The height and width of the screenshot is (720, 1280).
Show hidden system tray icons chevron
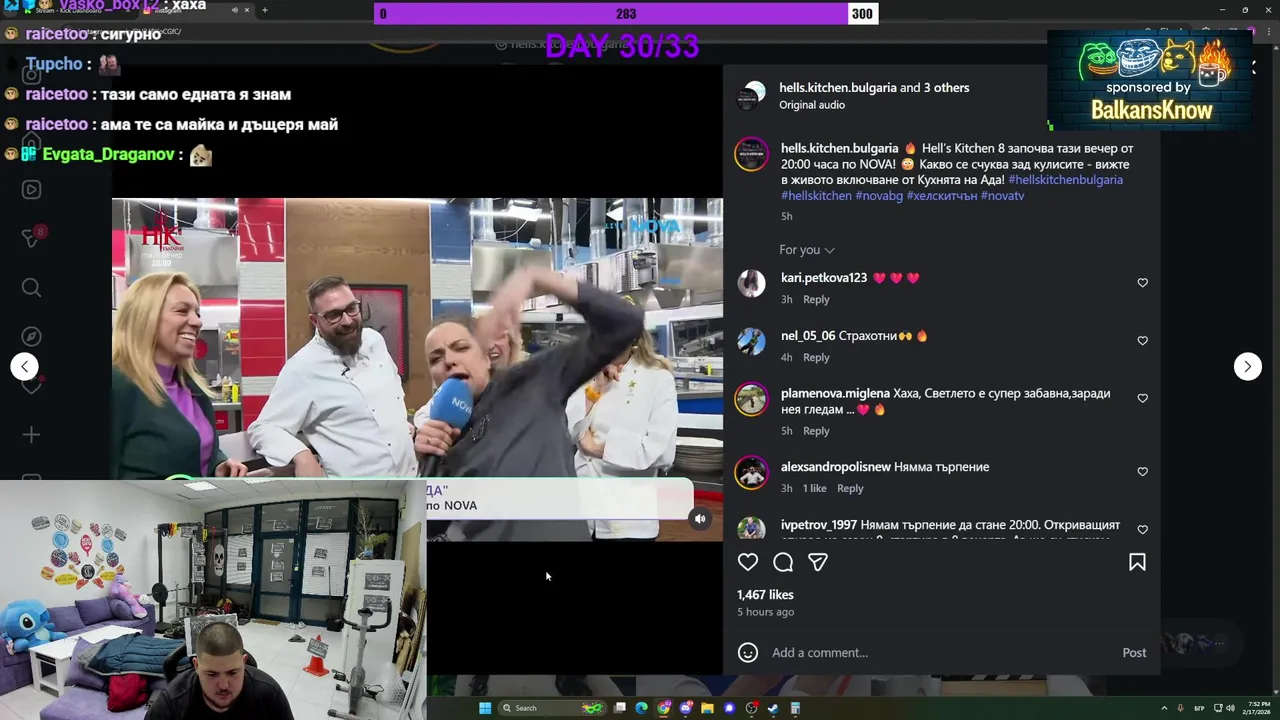click(x=1164, y=708)
